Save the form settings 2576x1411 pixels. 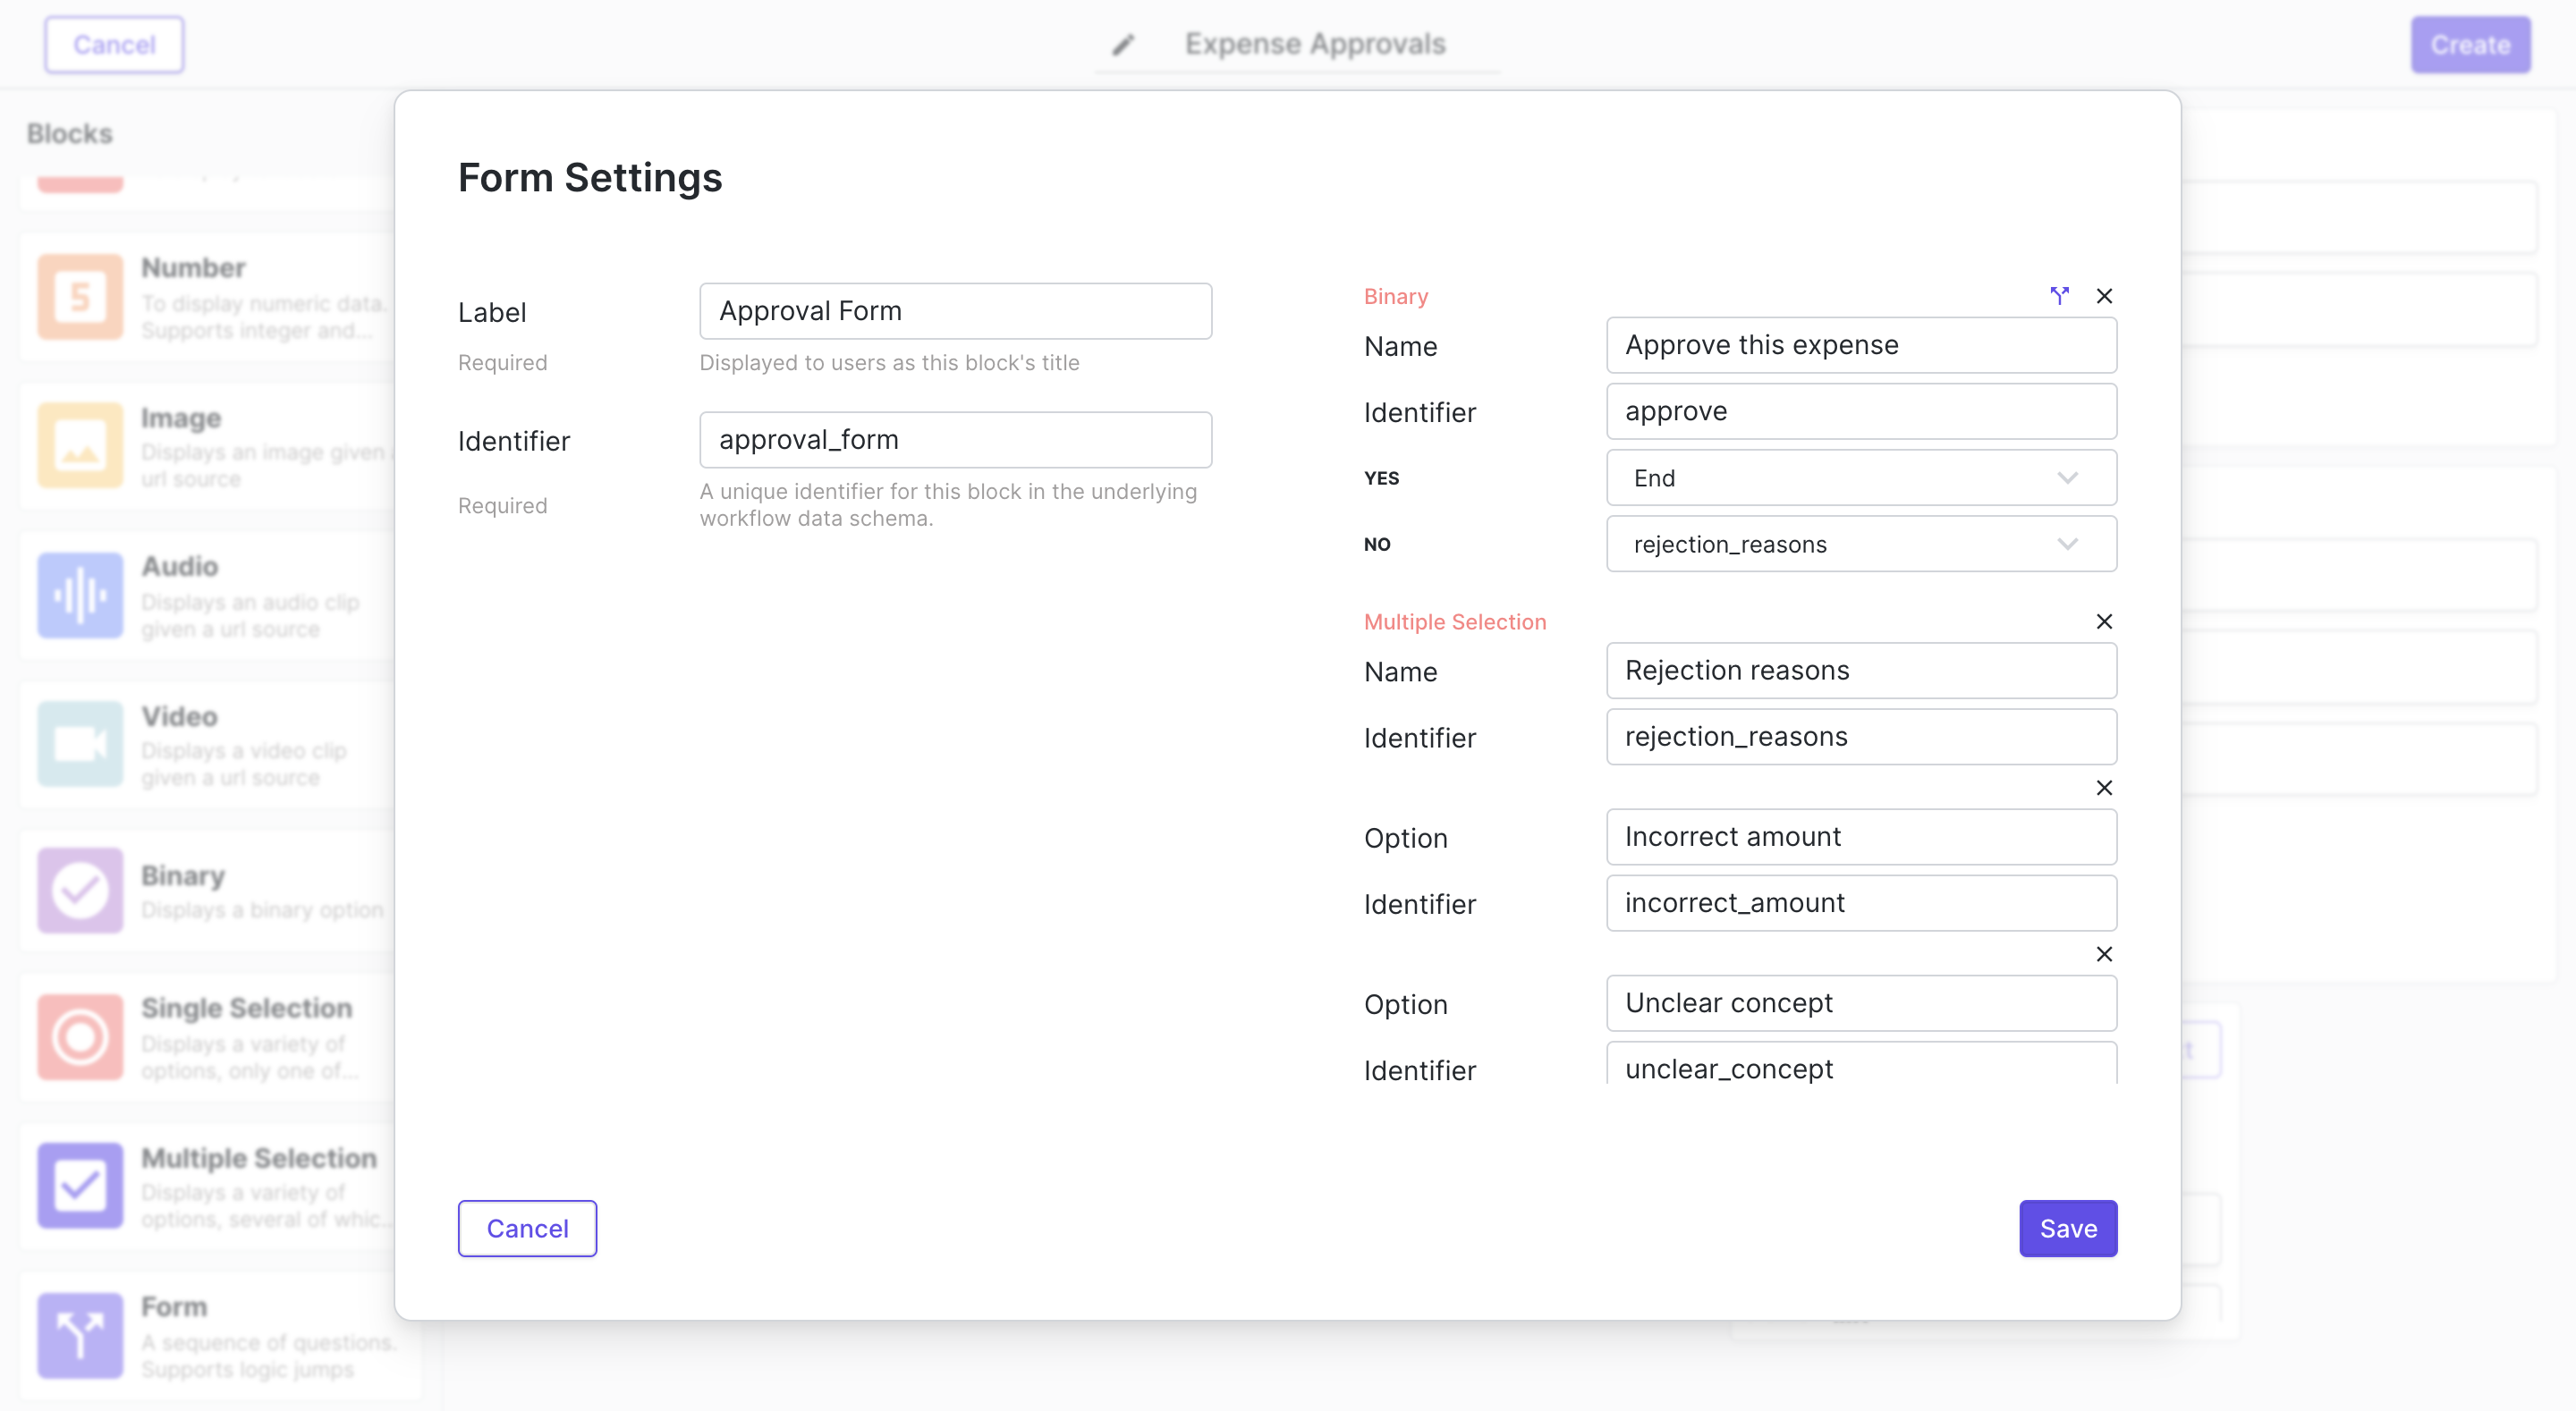tap(2068, 1228)
